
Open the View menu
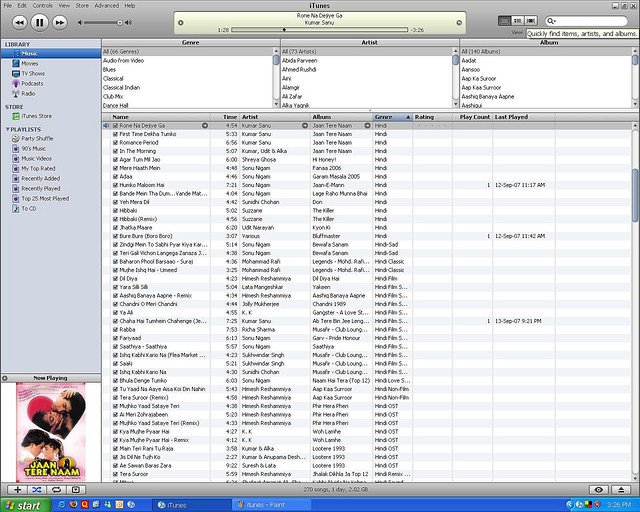pos(64,6)
